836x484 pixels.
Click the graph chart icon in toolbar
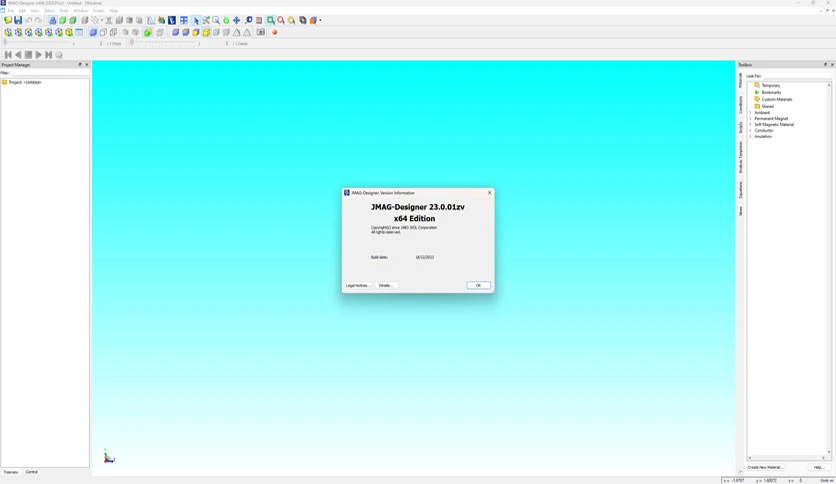click(x=151, y=20)
